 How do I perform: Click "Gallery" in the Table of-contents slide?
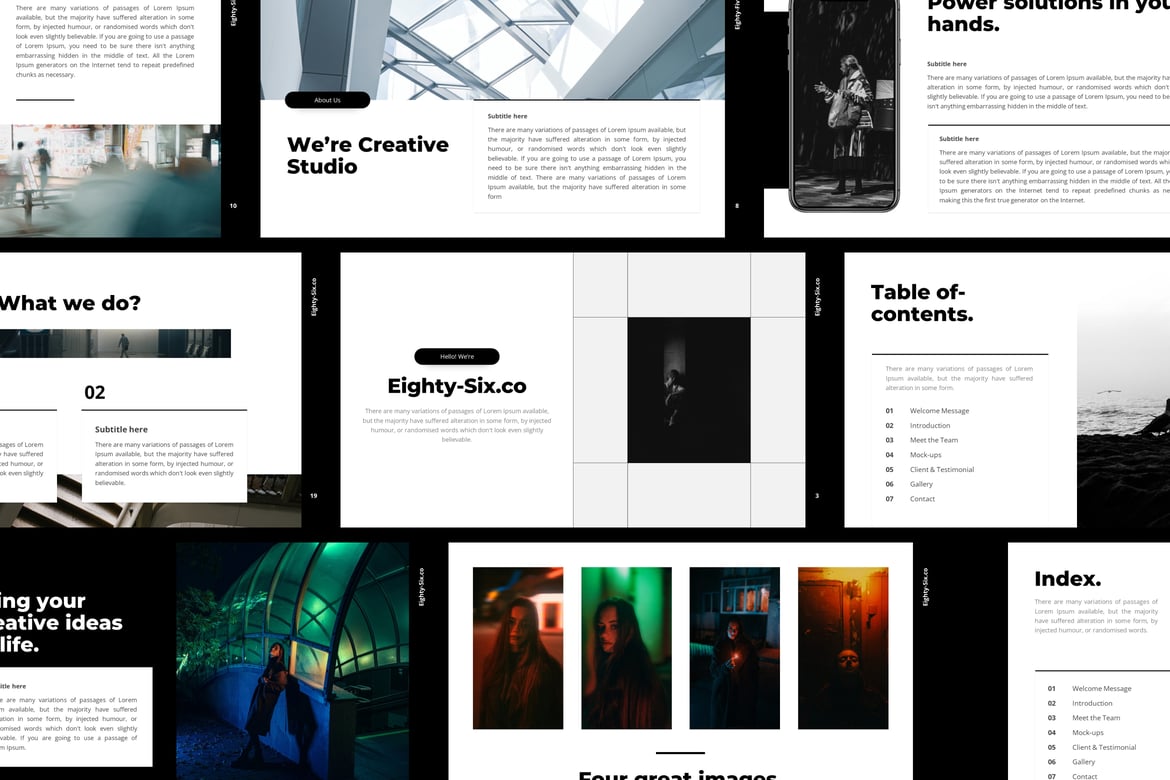[x=921, y=484]
